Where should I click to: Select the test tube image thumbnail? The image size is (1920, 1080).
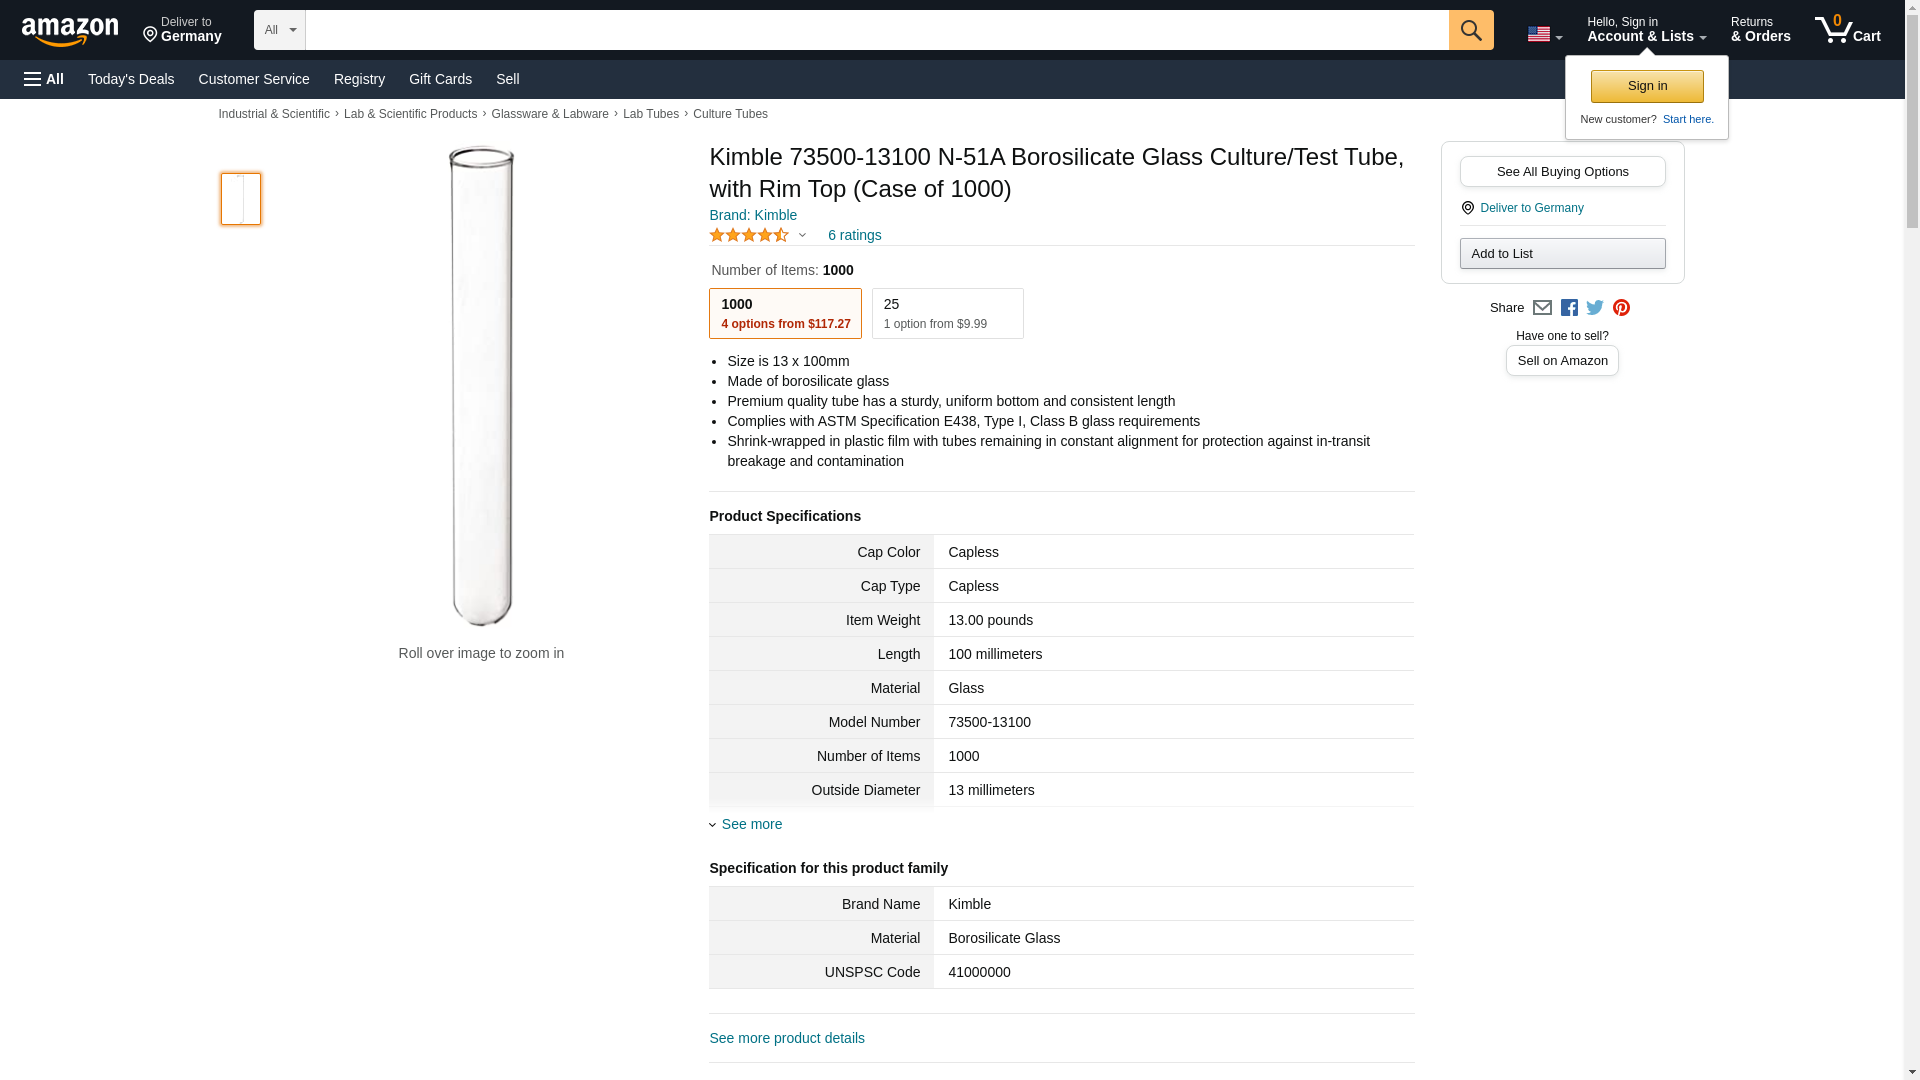241,198
